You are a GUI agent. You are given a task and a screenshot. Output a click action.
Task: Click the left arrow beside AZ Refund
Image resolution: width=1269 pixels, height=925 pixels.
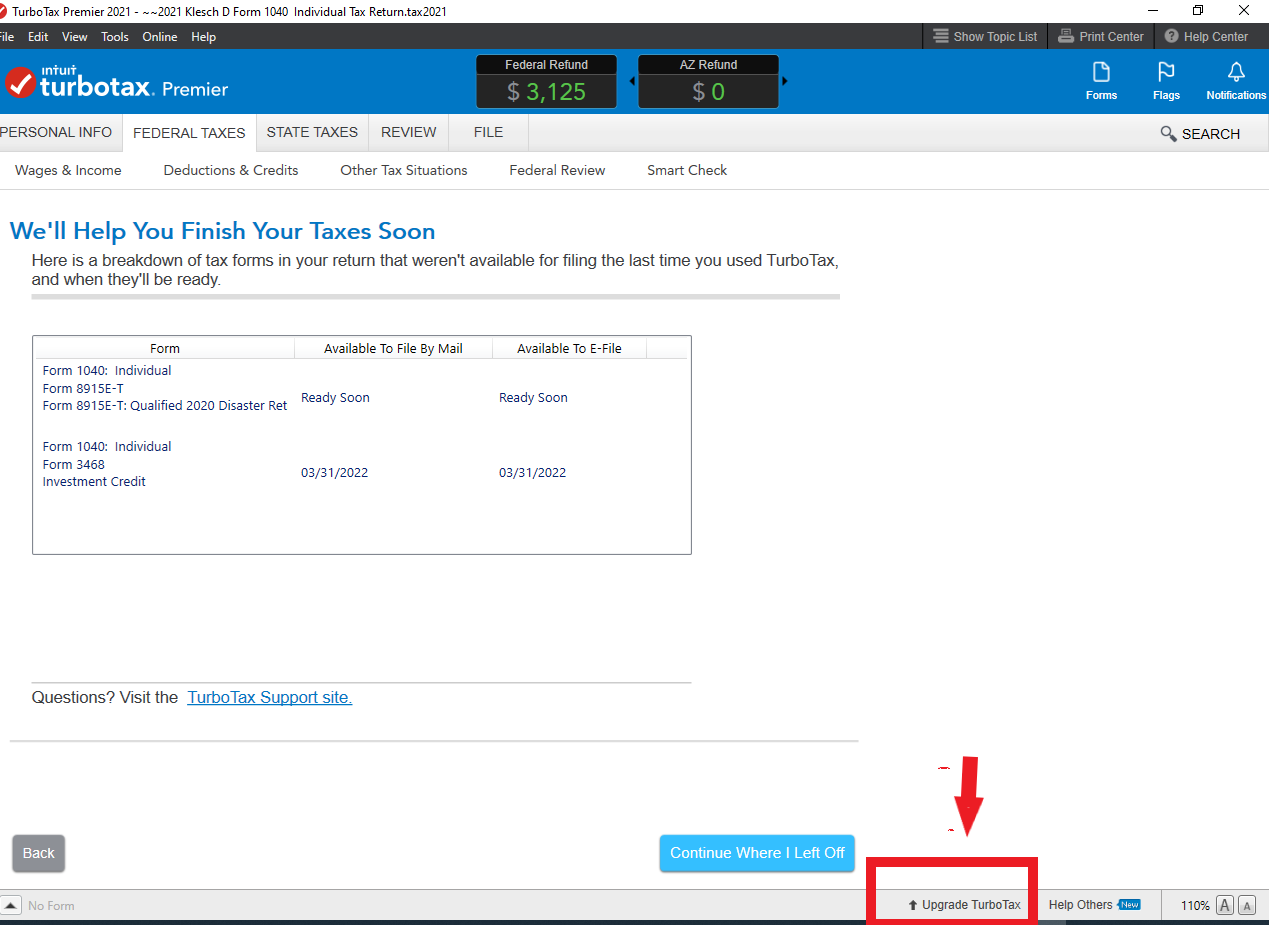coord(631,81)
